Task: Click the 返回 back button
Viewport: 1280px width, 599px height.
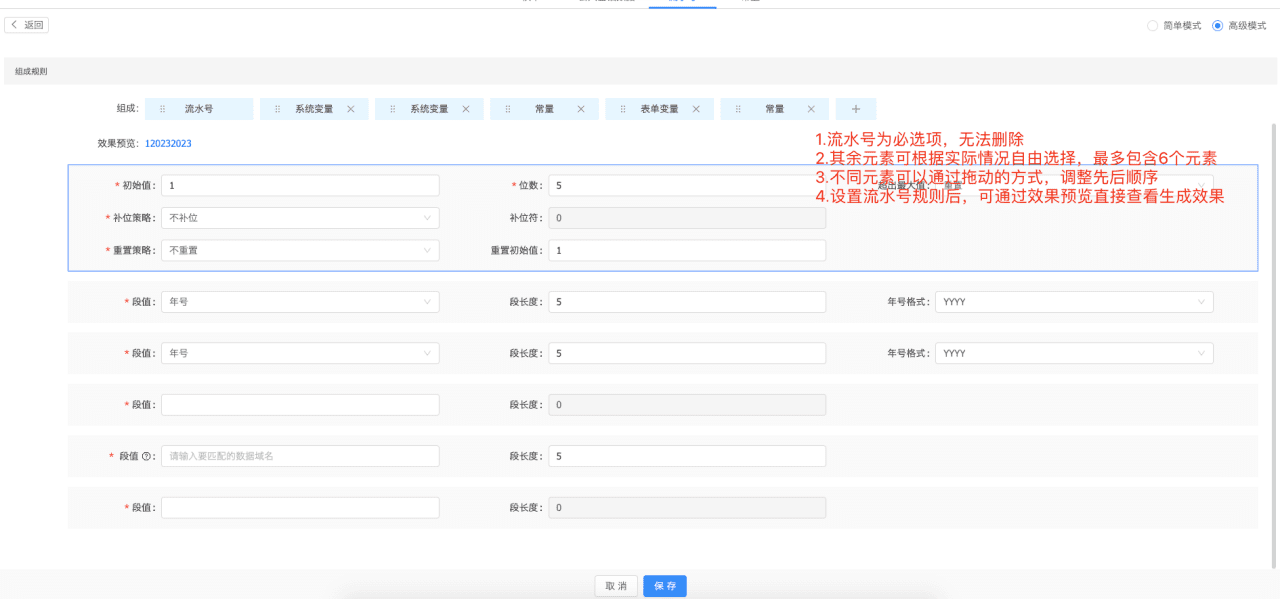Action: click(27, 25)
